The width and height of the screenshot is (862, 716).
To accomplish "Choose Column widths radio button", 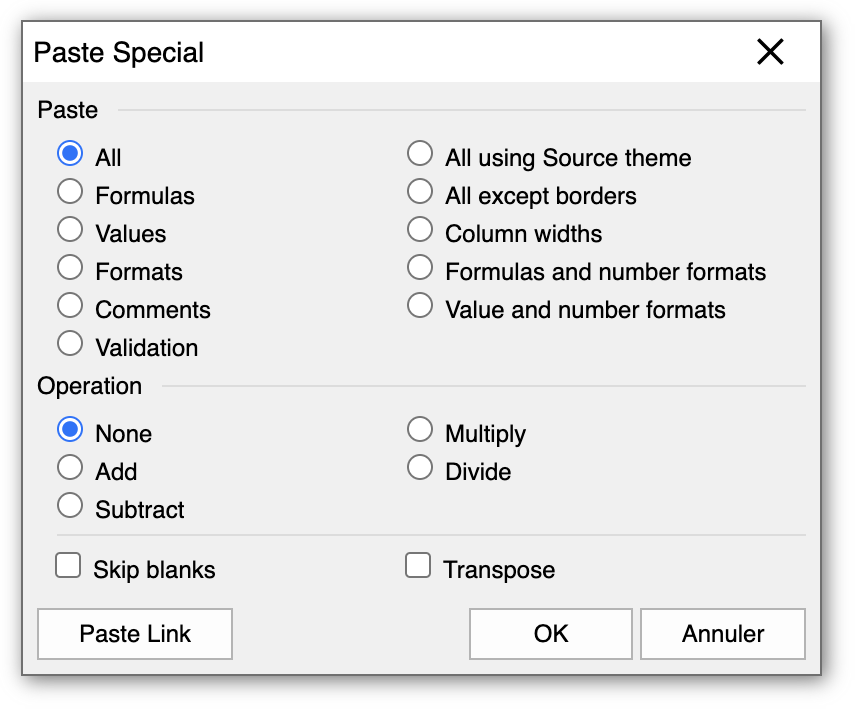I will [420, 230].
